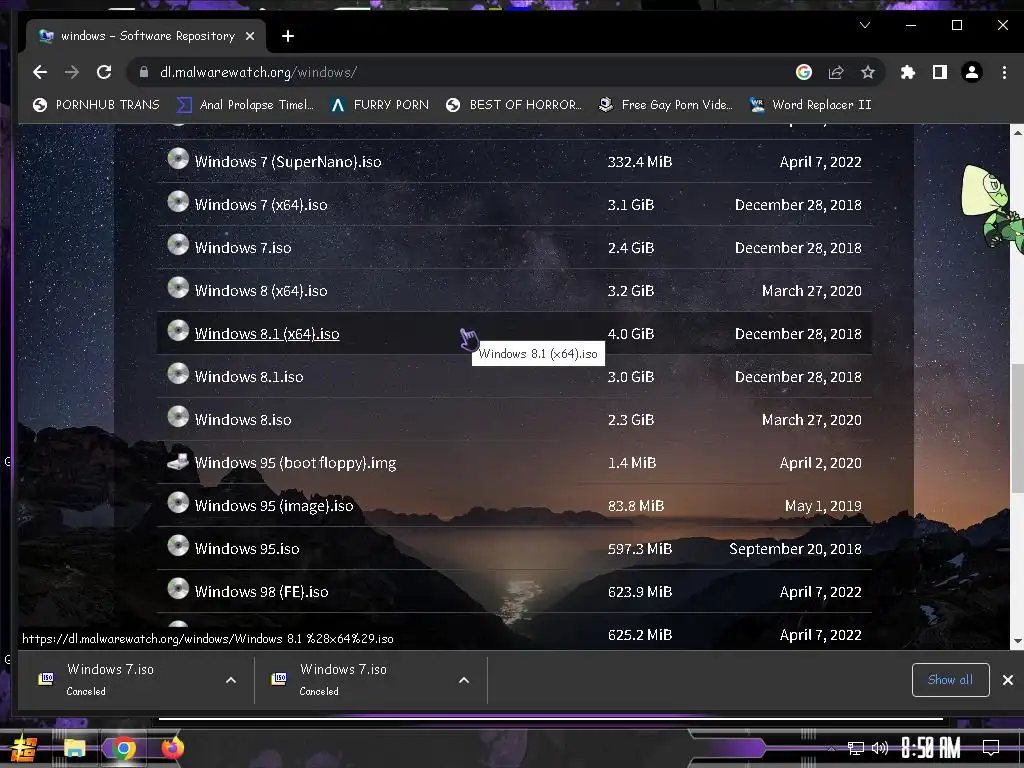Click disc icon beside Windows 98 (FE).iso
The height and width of the screenshot is (768, 1024).
coord(178,589)
